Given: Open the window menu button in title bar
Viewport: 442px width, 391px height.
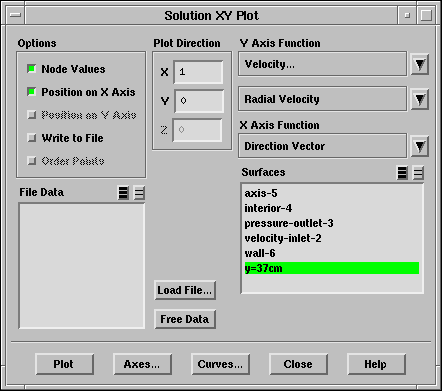Looking at the screenshot, I should [x=15, y=15].
